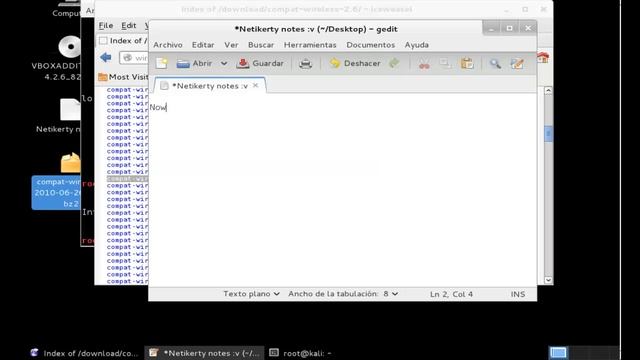
Task: Switch to root@kali terminal in taskbar
Action: pos(300,353)
